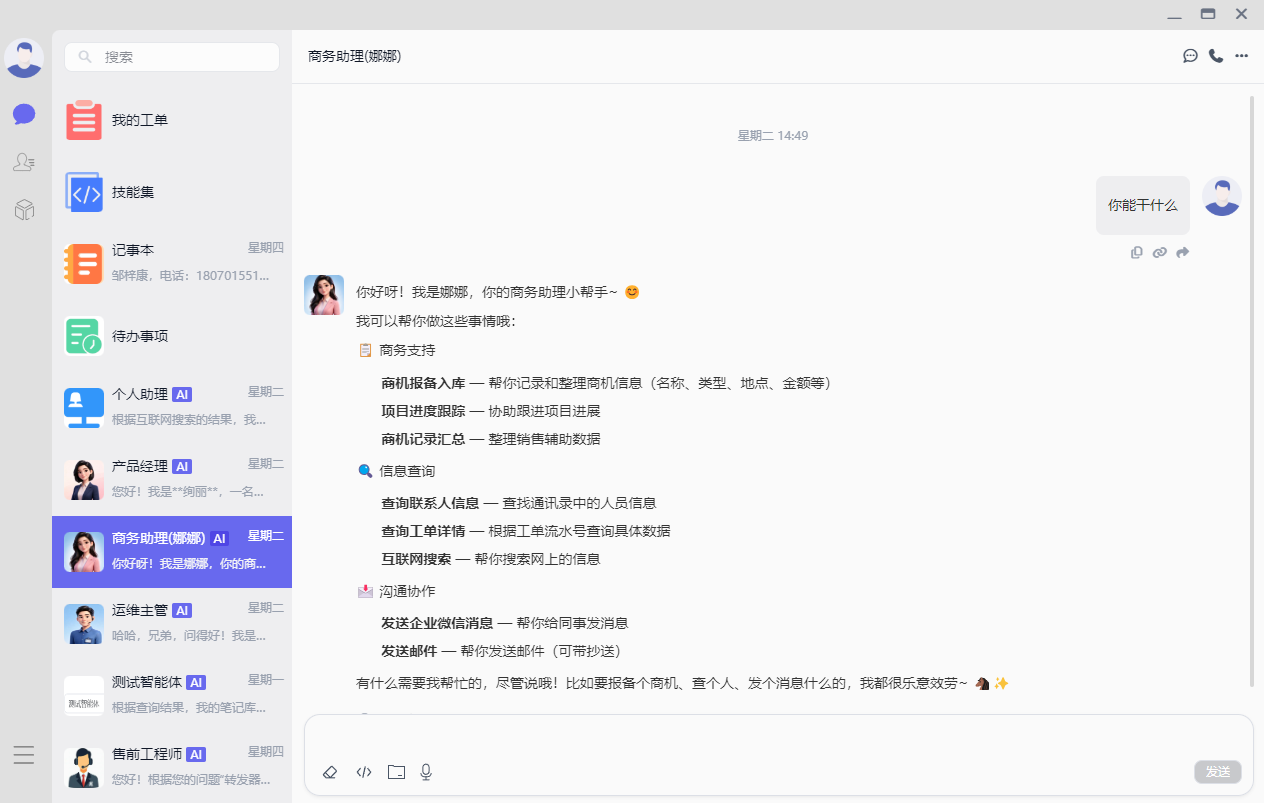The width and height of the screenshot is (1264, 803).
Task: Click the folder file icon in input toolbar
Action: tap(396, 772)
